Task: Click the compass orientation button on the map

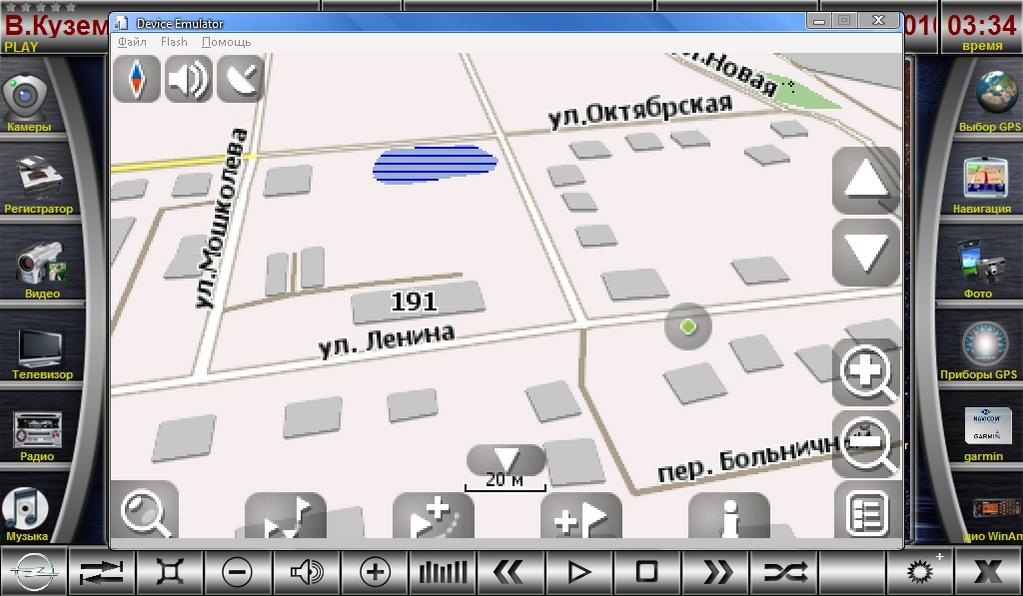Action: click(x=136, y=78)
